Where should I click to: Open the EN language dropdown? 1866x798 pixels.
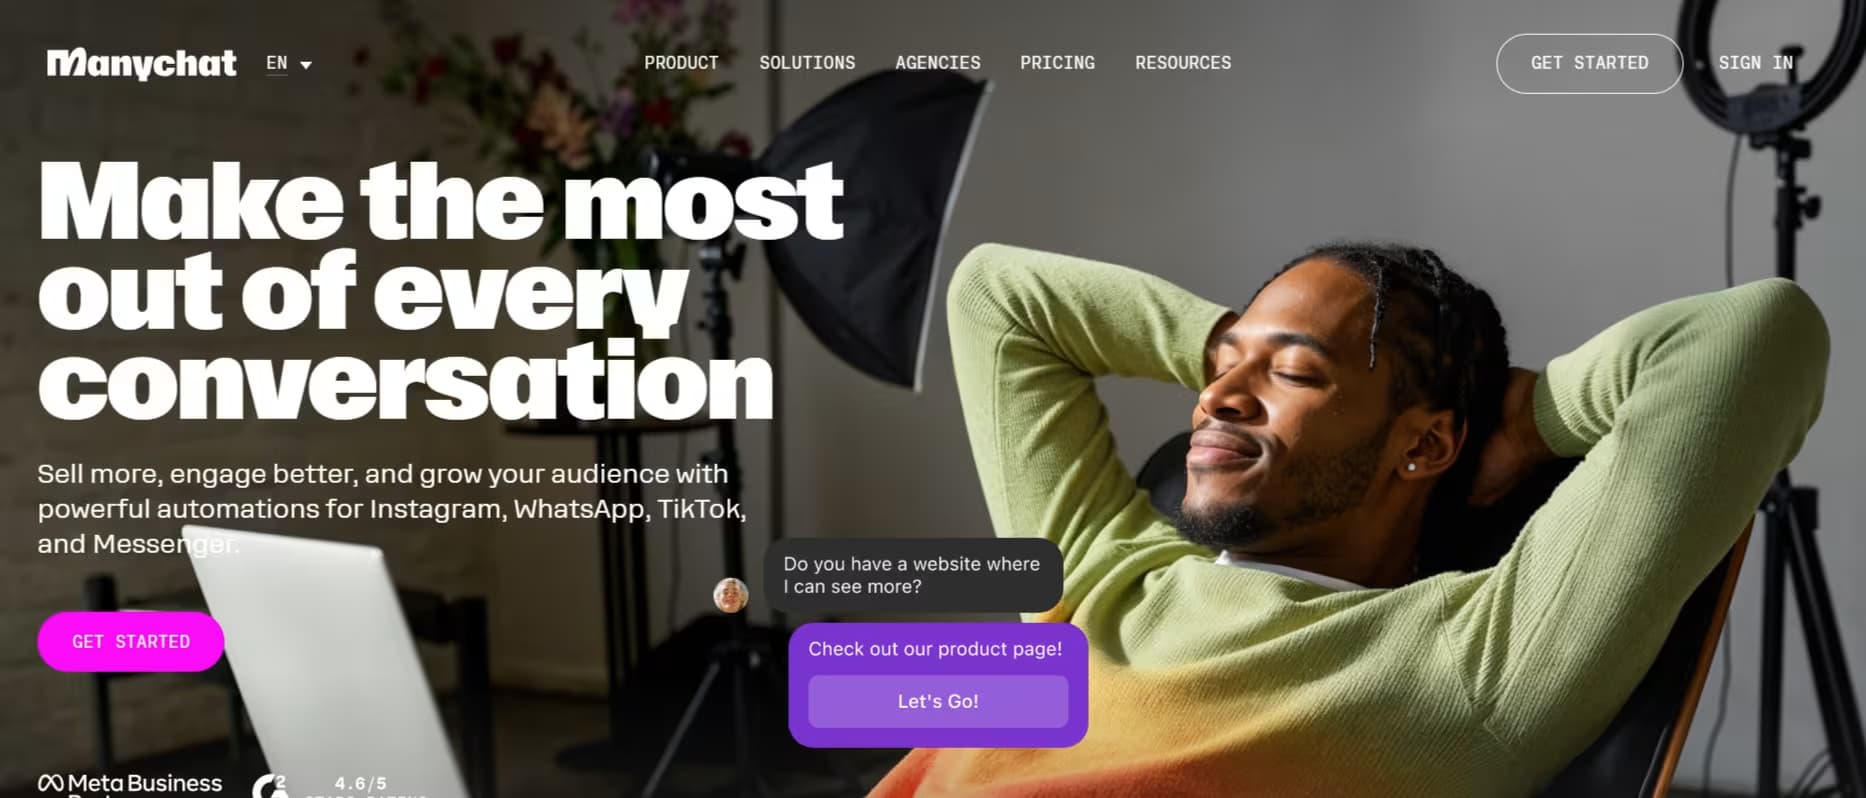[289, 63]
